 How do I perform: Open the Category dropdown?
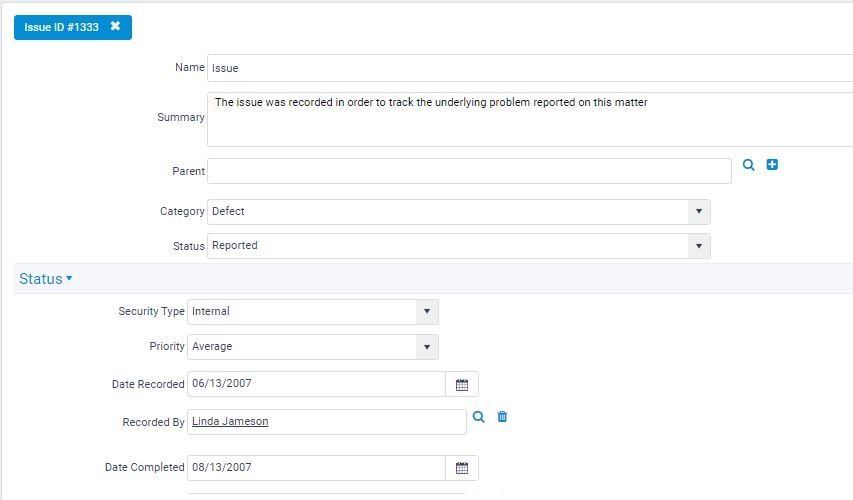pyautogui.click(x=699, y=212)
